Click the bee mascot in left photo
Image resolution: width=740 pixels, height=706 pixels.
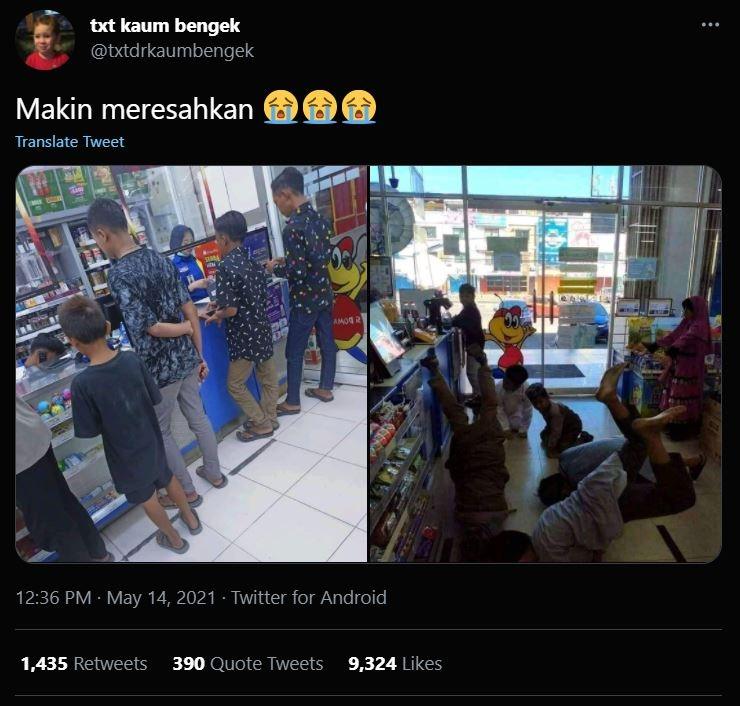(x=348, y=295)
